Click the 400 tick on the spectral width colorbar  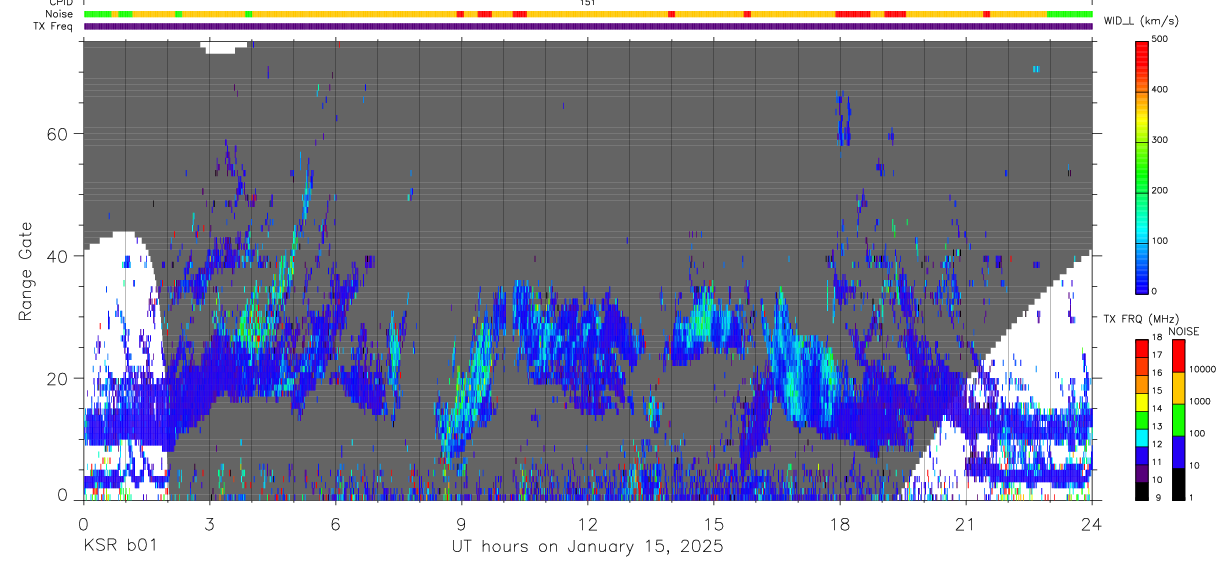[1160, 89]
